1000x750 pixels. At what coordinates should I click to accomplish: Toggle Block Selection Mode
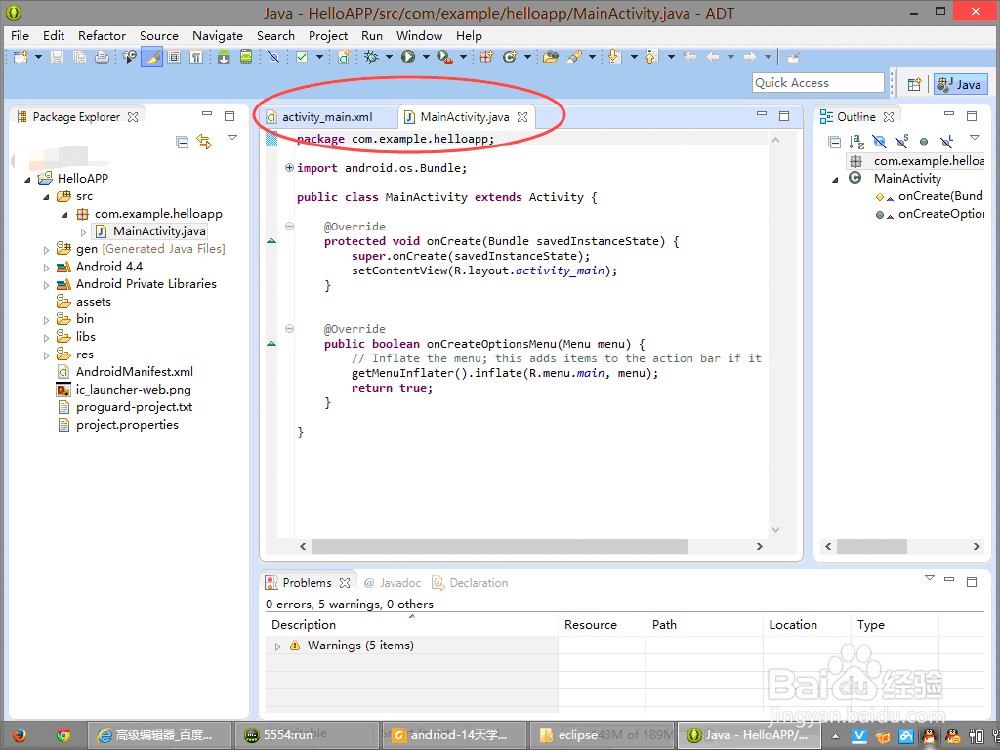[x=174, y=57]
